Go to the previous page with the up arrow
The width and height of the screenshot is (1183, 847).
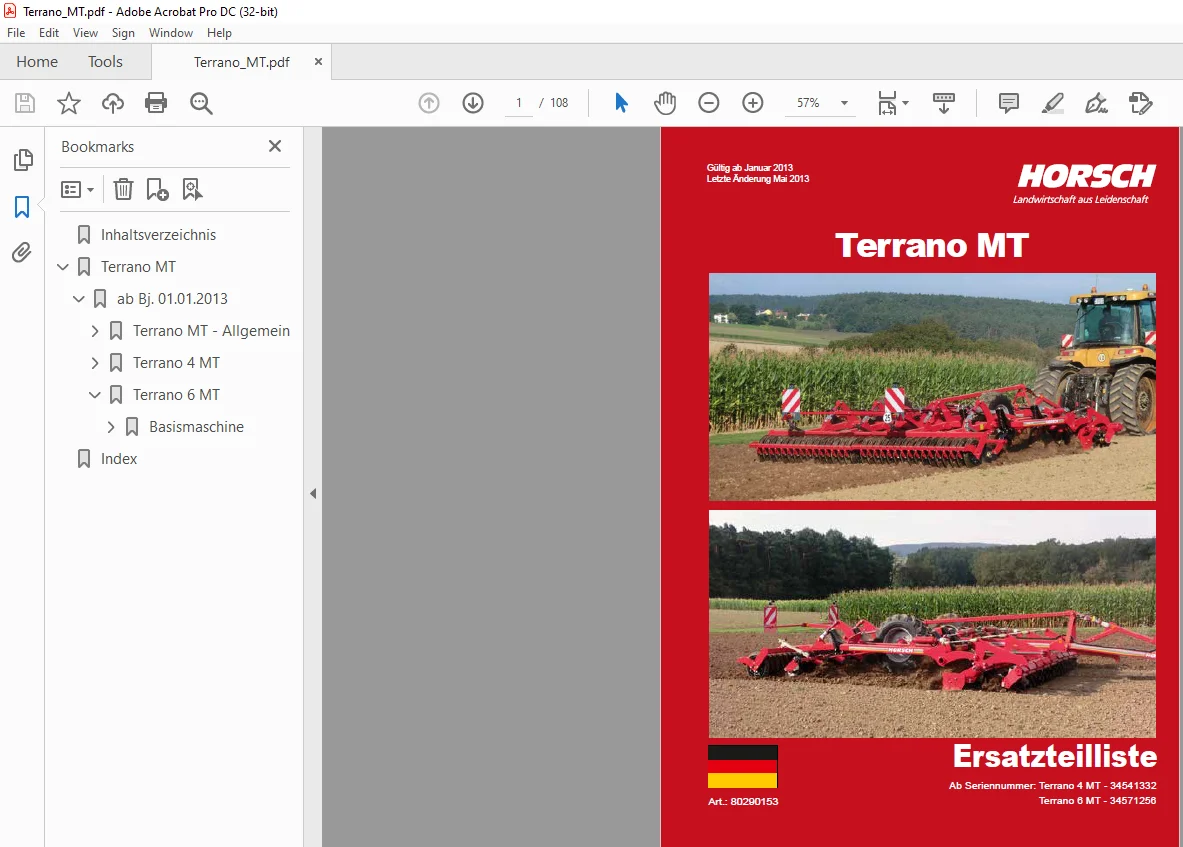pyautogui.click(x=429, y=103)
